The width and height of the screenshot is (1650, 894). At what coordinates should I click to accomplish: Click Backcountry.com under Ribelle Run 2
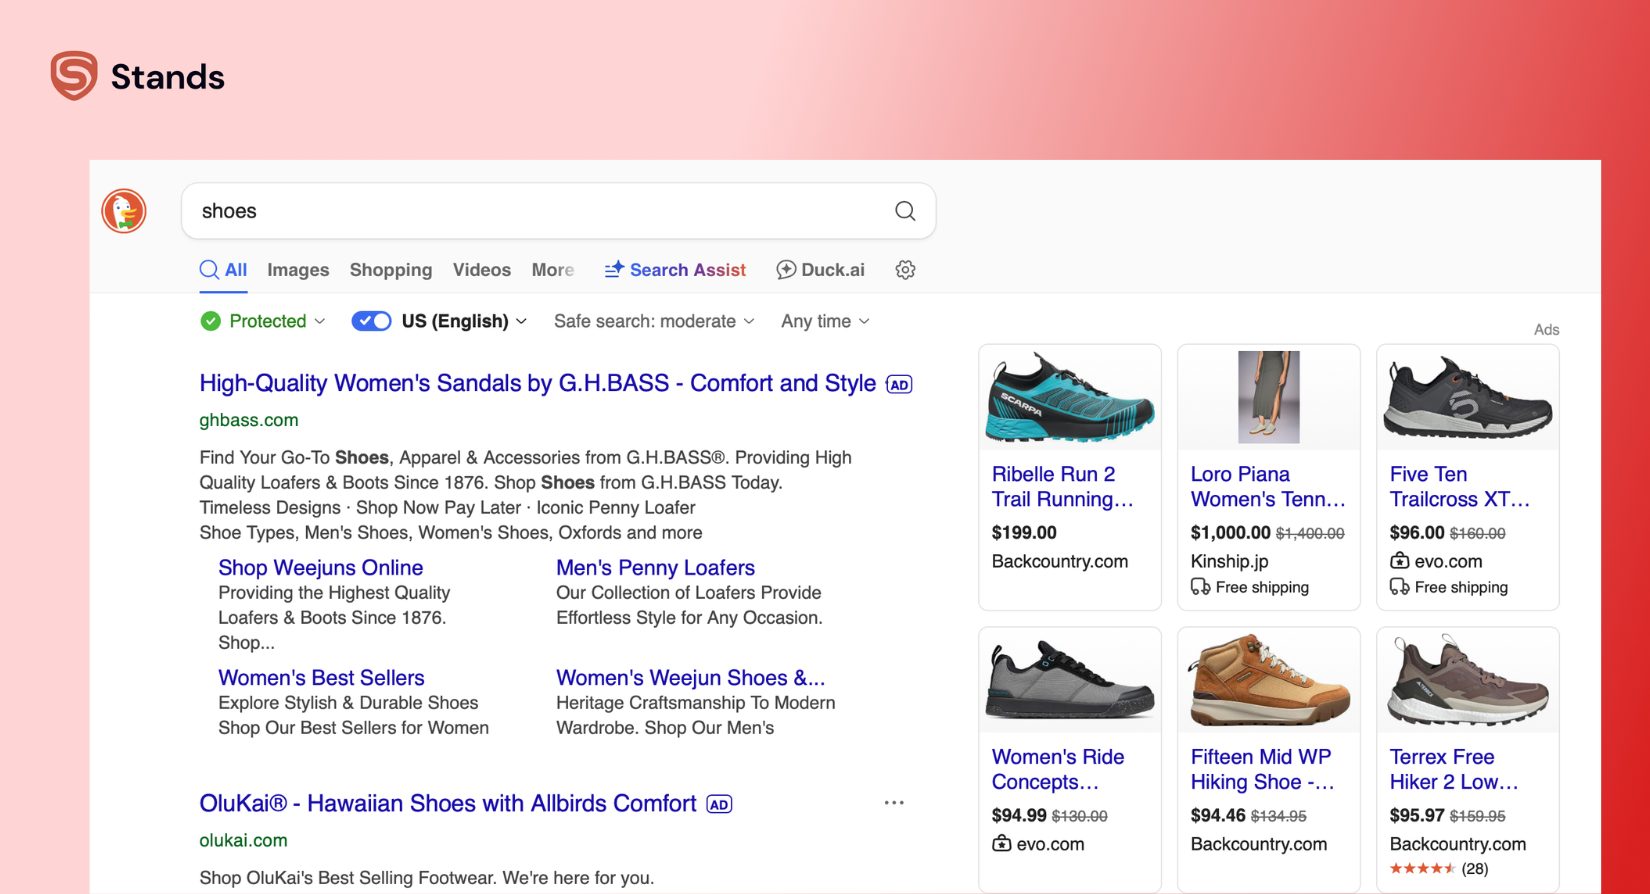[x=1060, y=562]
